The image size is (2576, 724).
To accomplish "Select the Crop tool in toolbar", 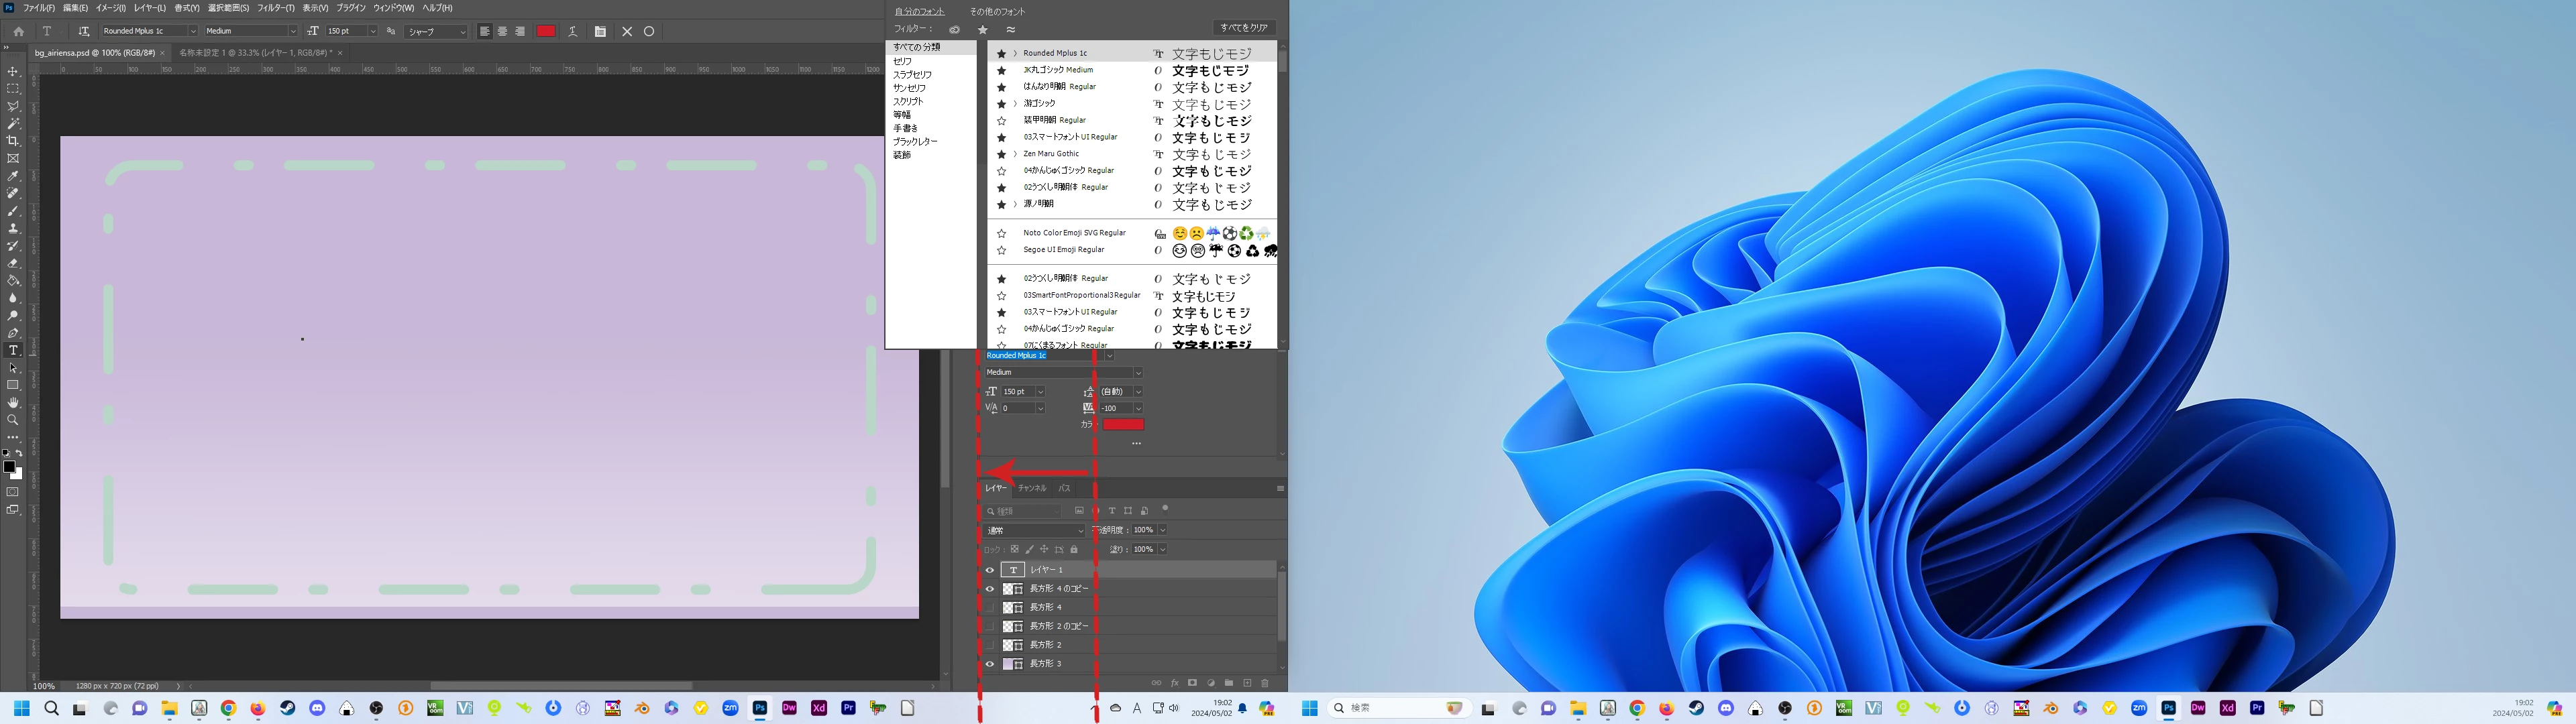I will point(13,141).
